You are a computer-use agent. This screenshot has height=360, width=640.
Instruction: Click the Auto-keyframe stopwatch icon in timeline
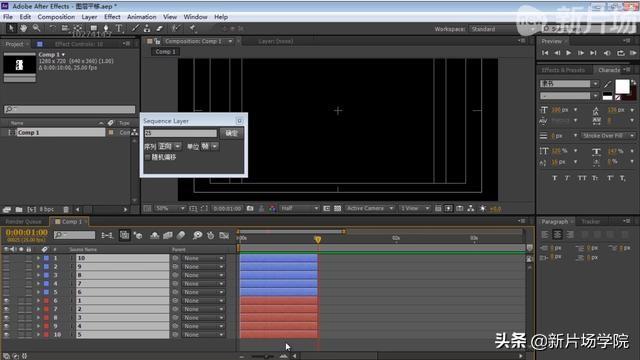(x=211, y=235)
